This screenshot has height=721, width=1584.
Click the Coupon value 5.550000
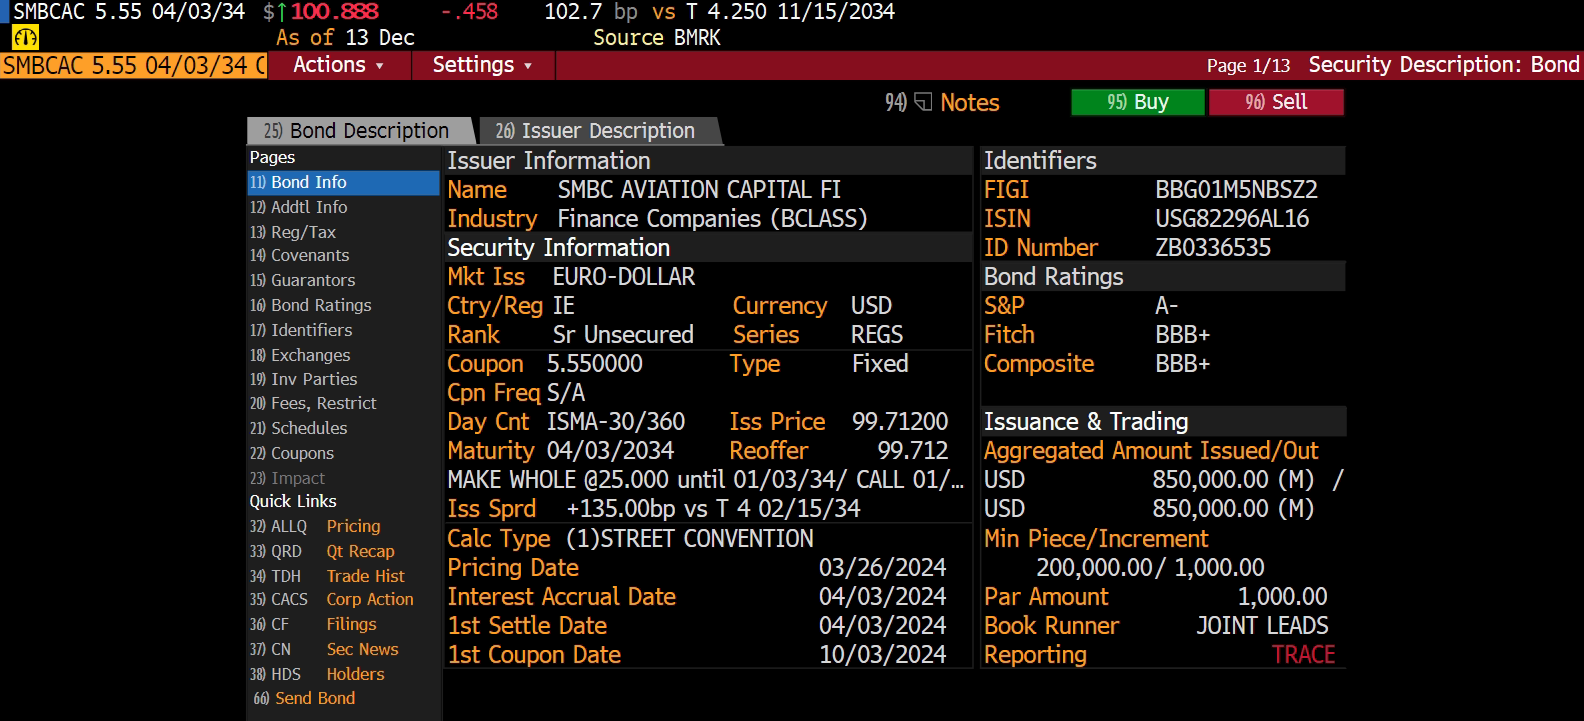[594, 364]
